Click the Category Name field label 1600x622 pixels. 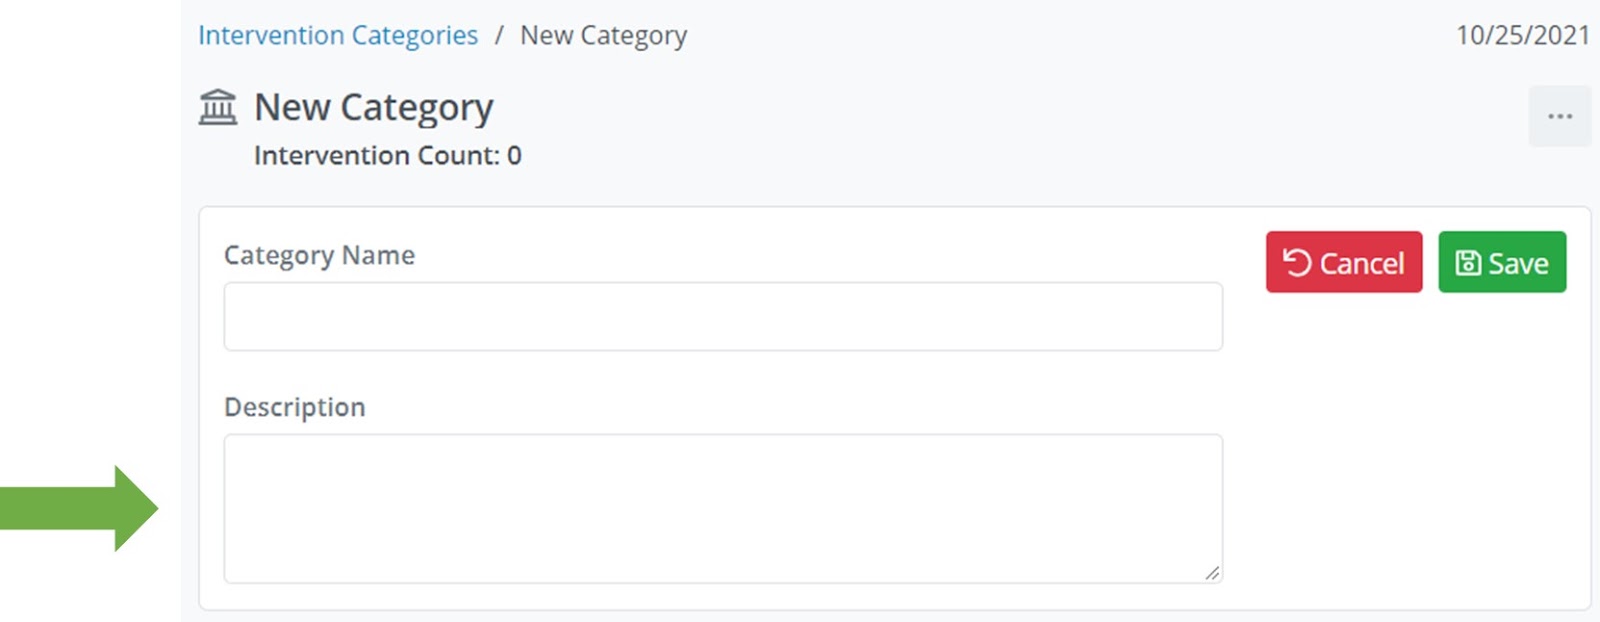tap(319, 256)
